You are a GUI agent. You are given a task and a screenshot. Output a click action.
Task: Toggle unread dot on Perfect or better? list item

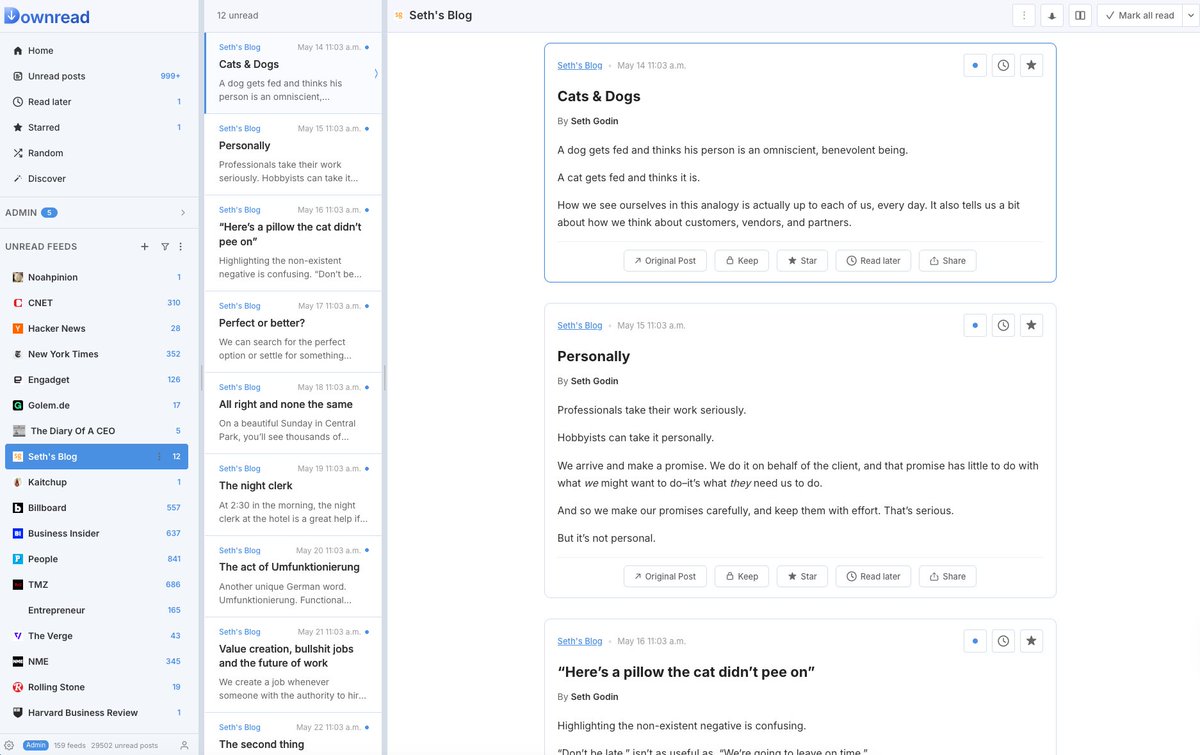point(367,306)
